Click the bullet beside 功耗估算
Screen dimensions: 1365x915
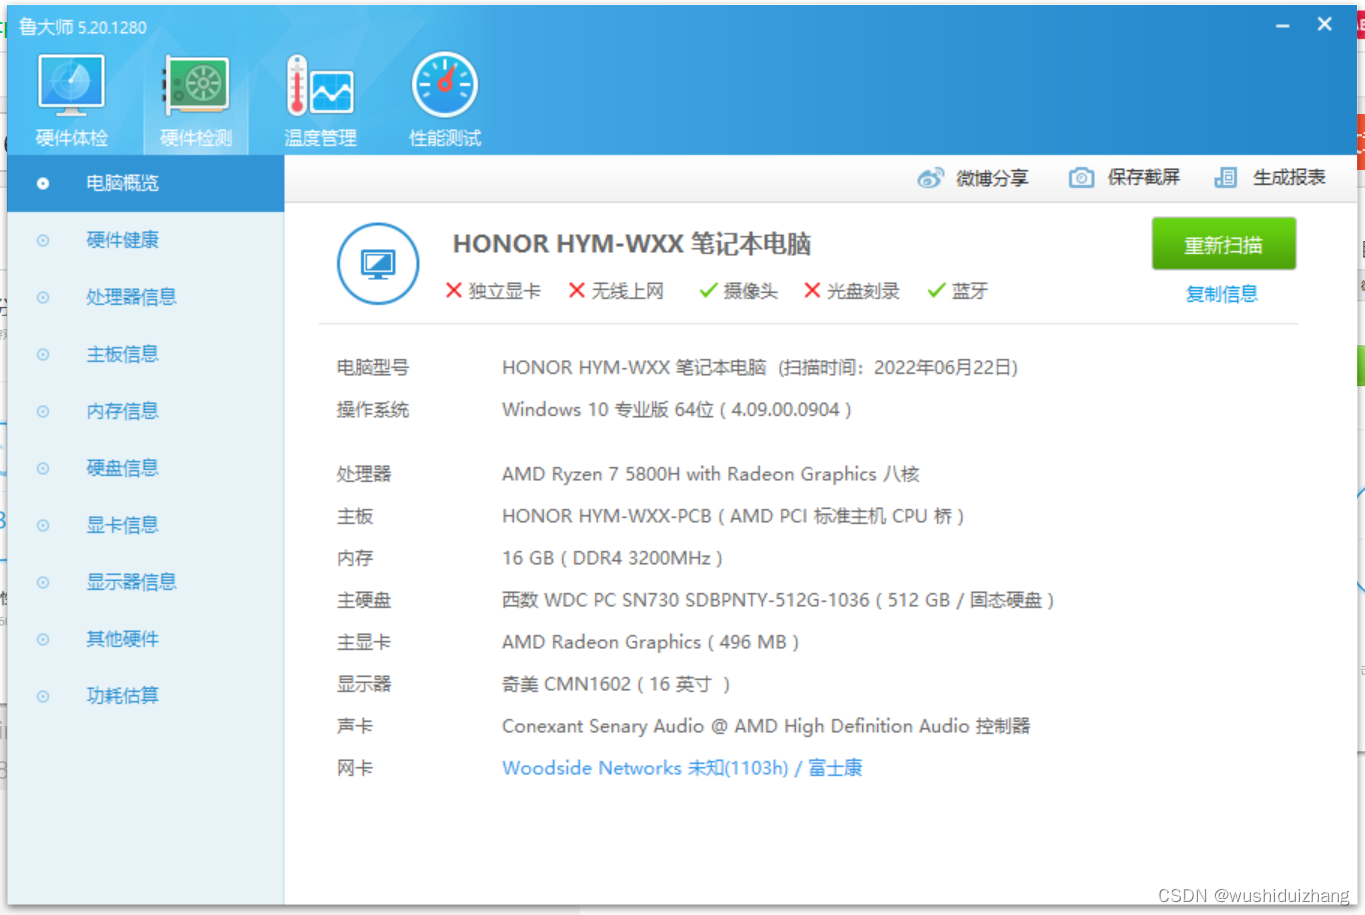[x=43, y=696]
